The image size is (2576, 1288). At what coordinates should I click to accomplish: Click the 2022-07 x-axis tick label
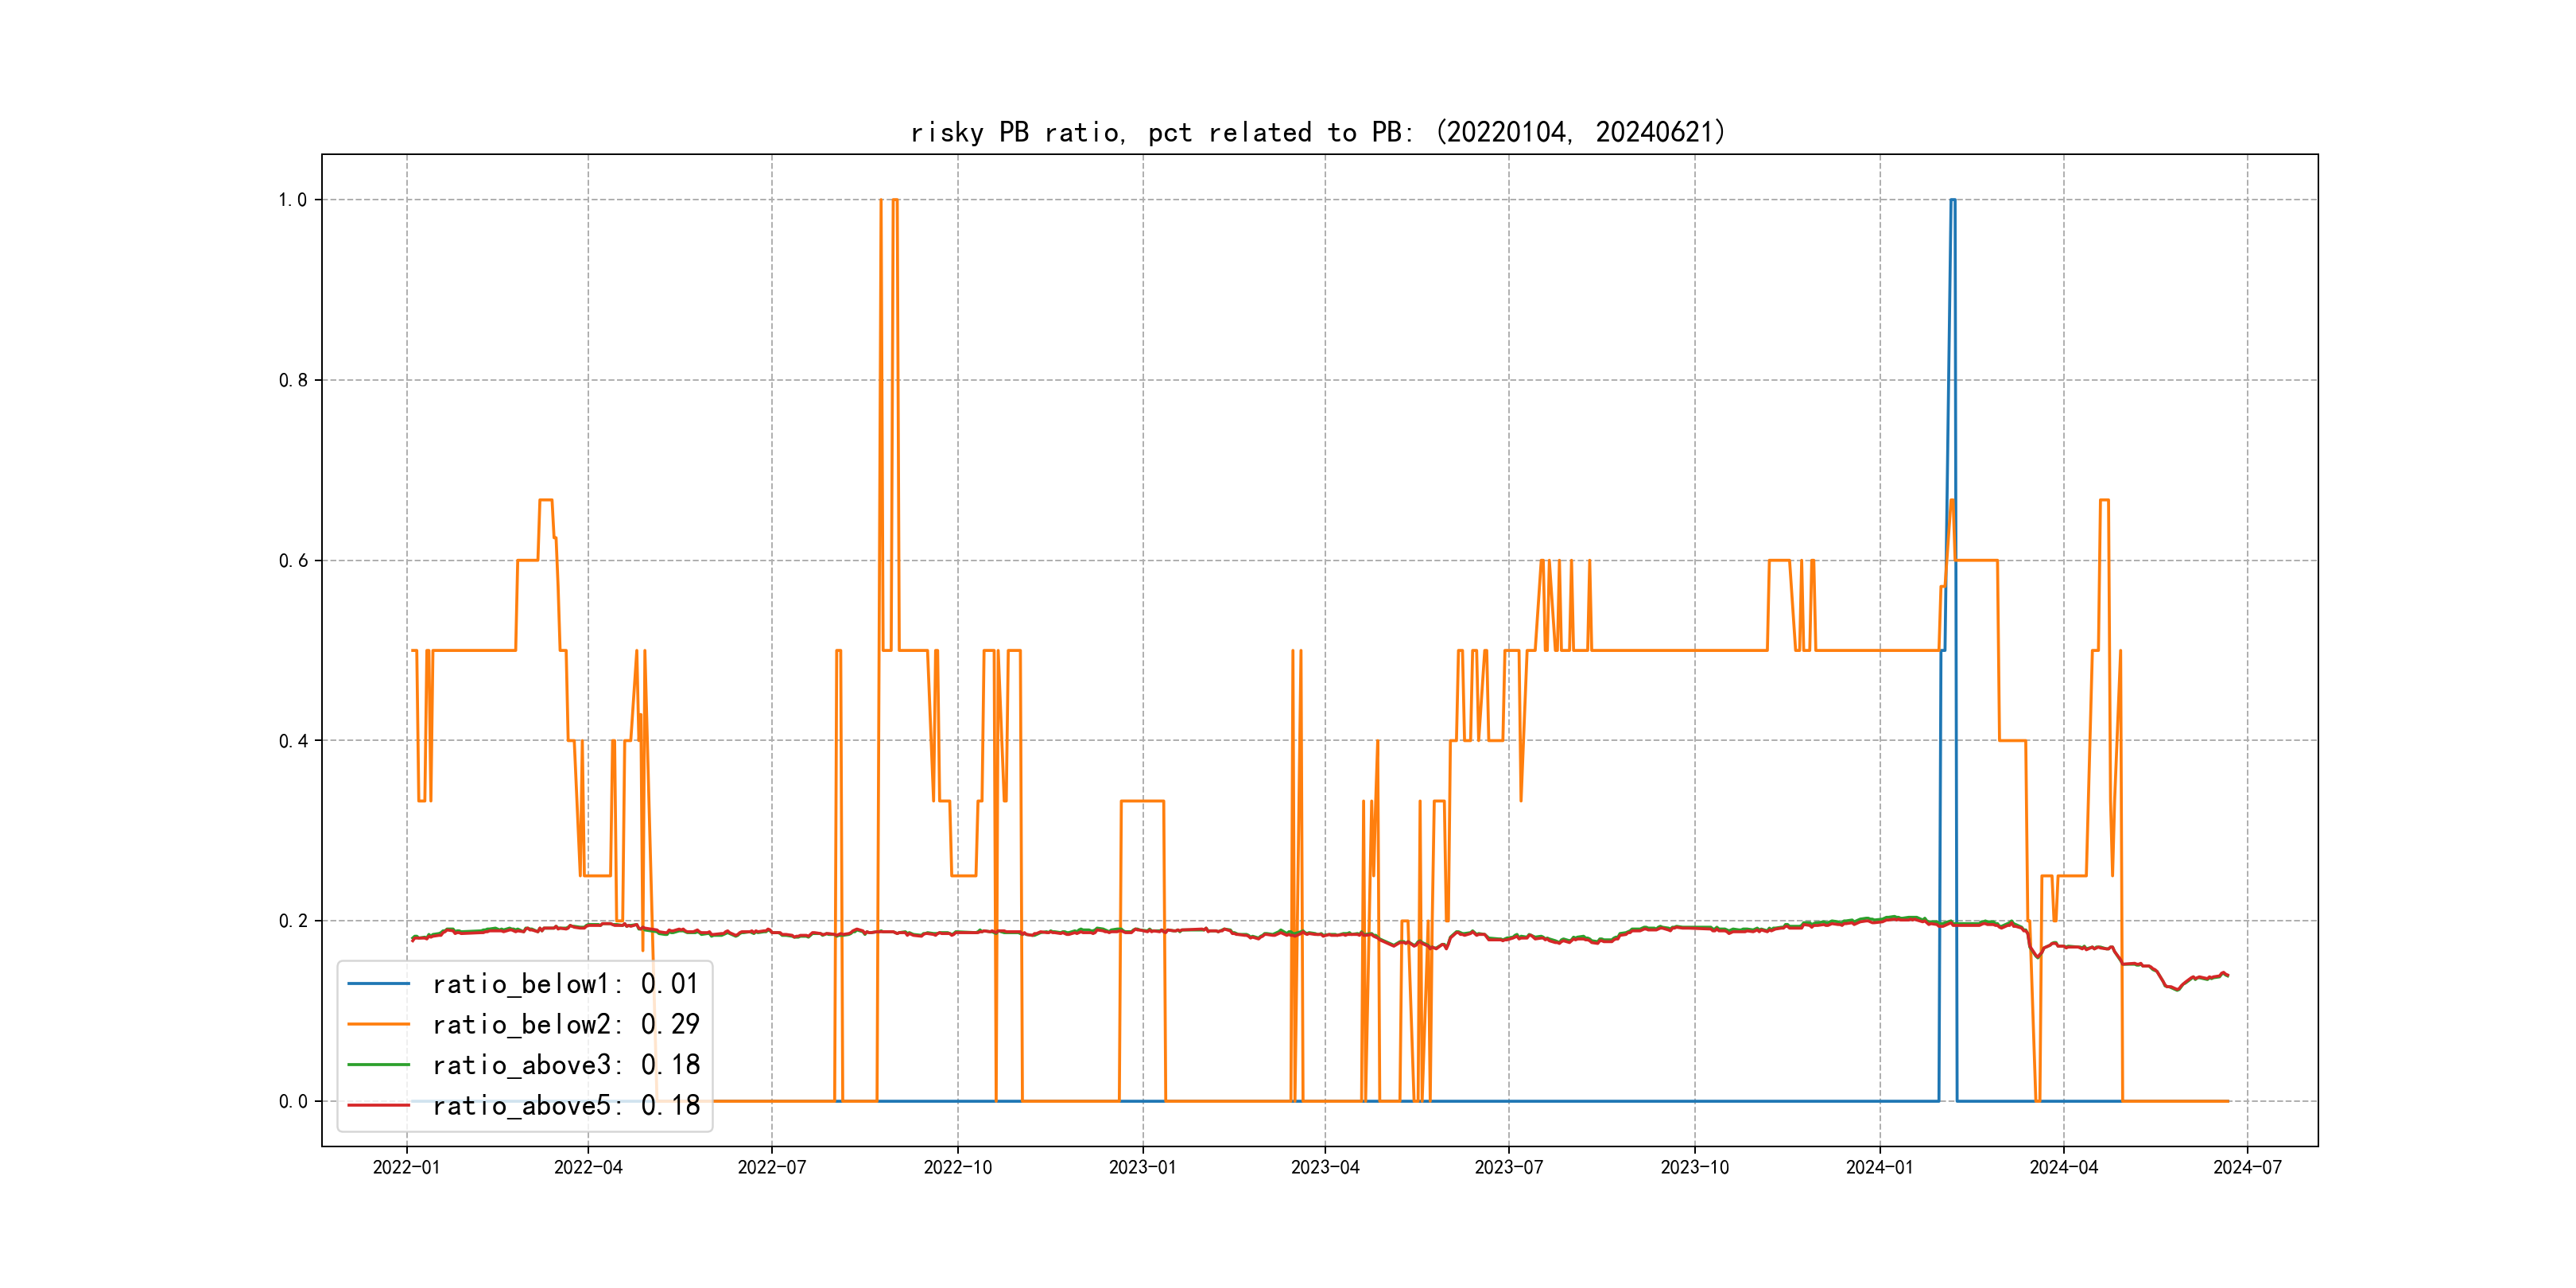[x=771, y=1167]
